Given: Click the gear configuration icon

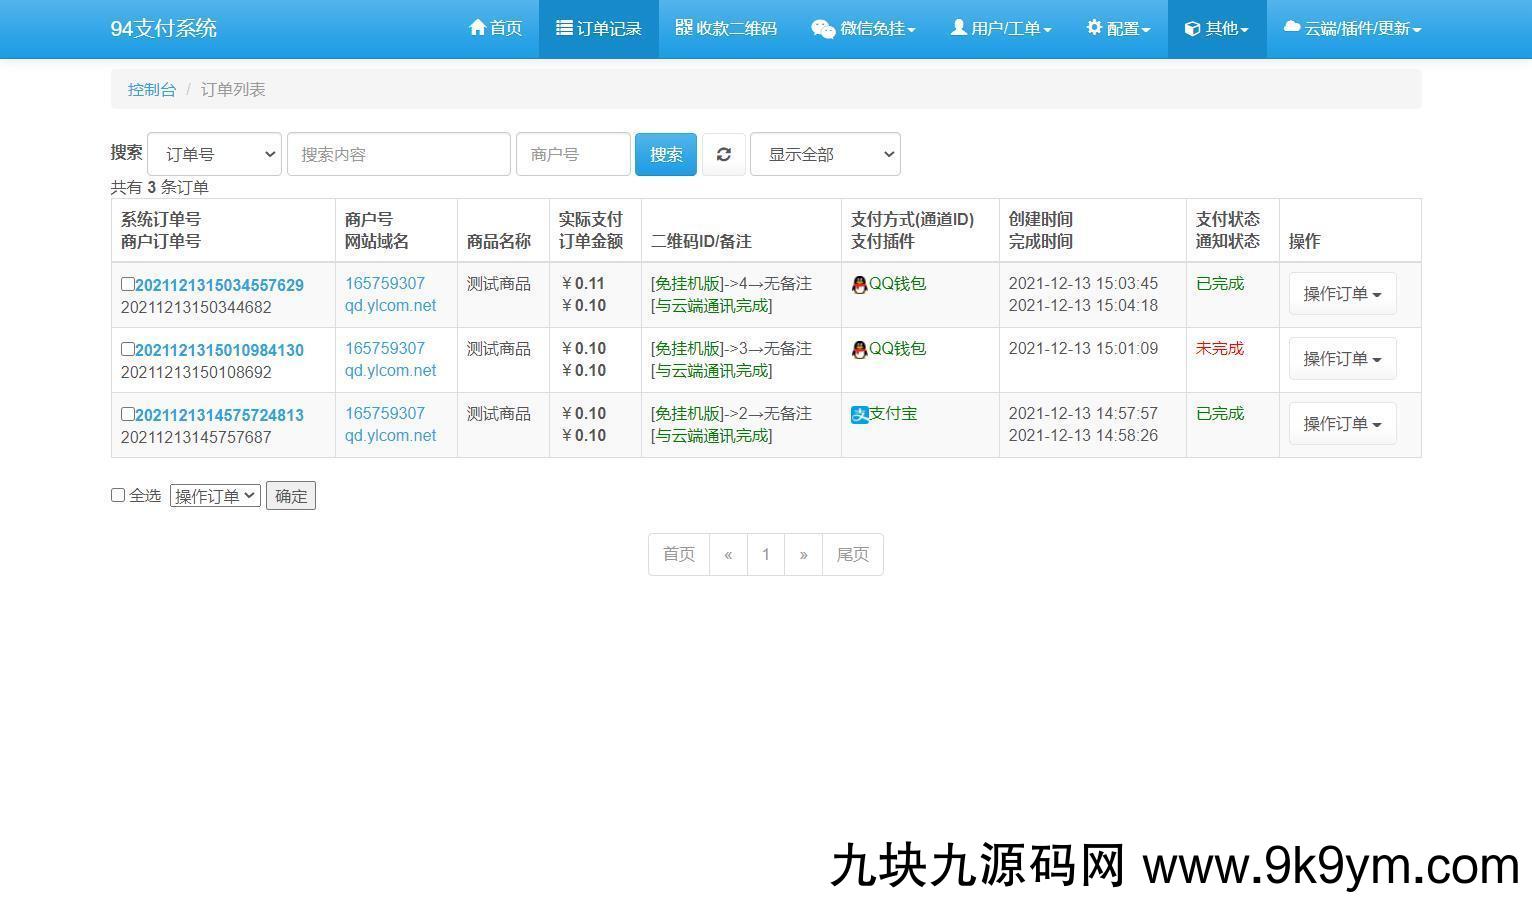Looking at the screenshot, I should coord(1094,28).
